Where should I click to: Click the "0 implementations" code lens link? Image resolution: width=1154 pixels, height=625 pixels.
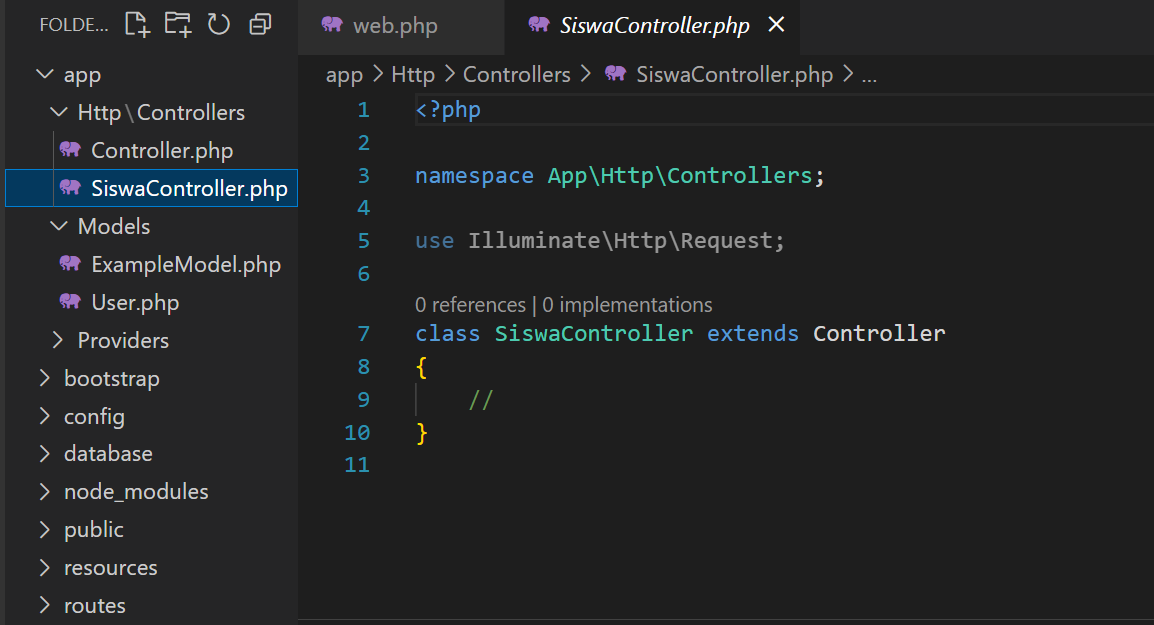(627, 305)
